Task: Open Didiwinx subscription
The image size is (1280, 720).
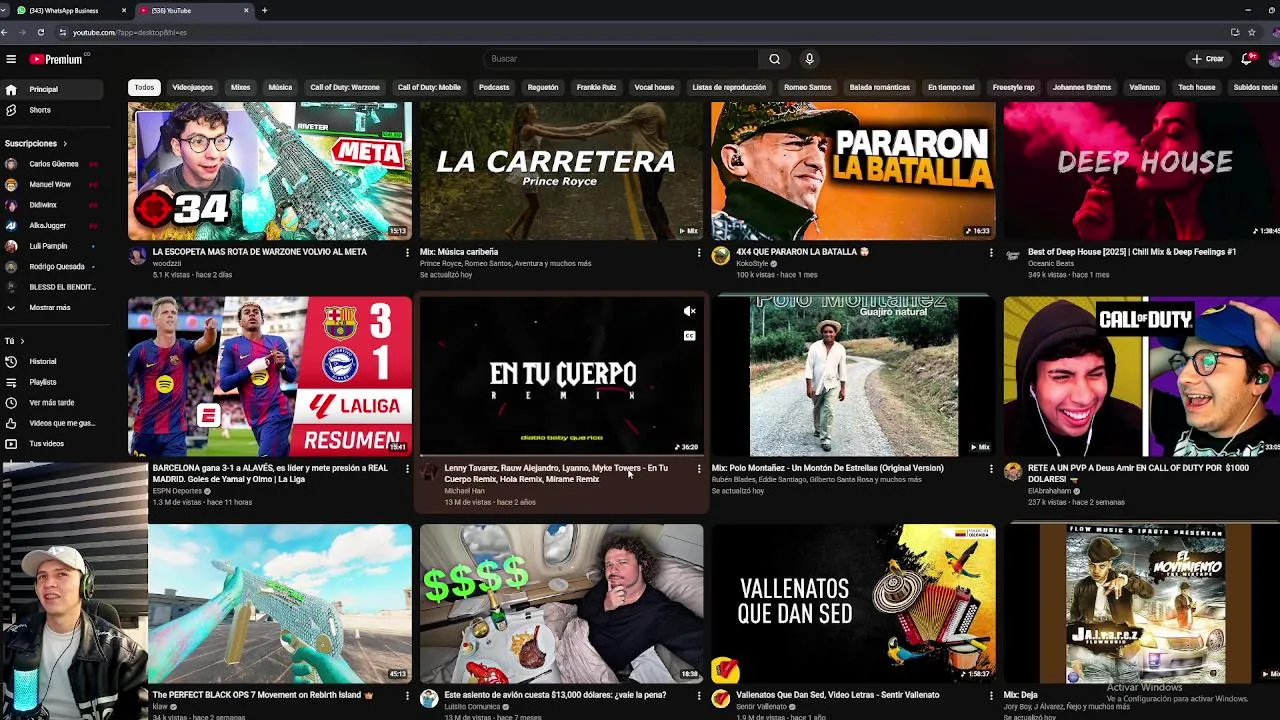Action: (51, 205)
